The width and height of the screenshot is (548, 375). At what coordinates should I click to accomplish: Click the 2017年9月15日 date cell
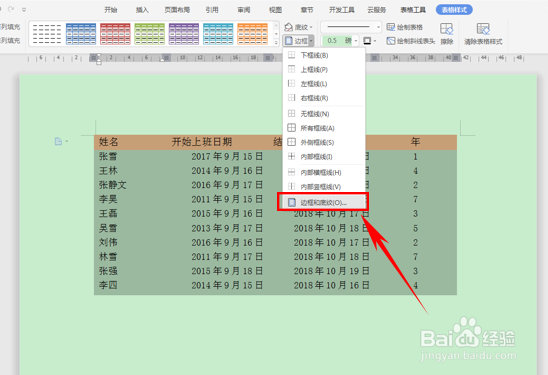[x=227, y=156]
